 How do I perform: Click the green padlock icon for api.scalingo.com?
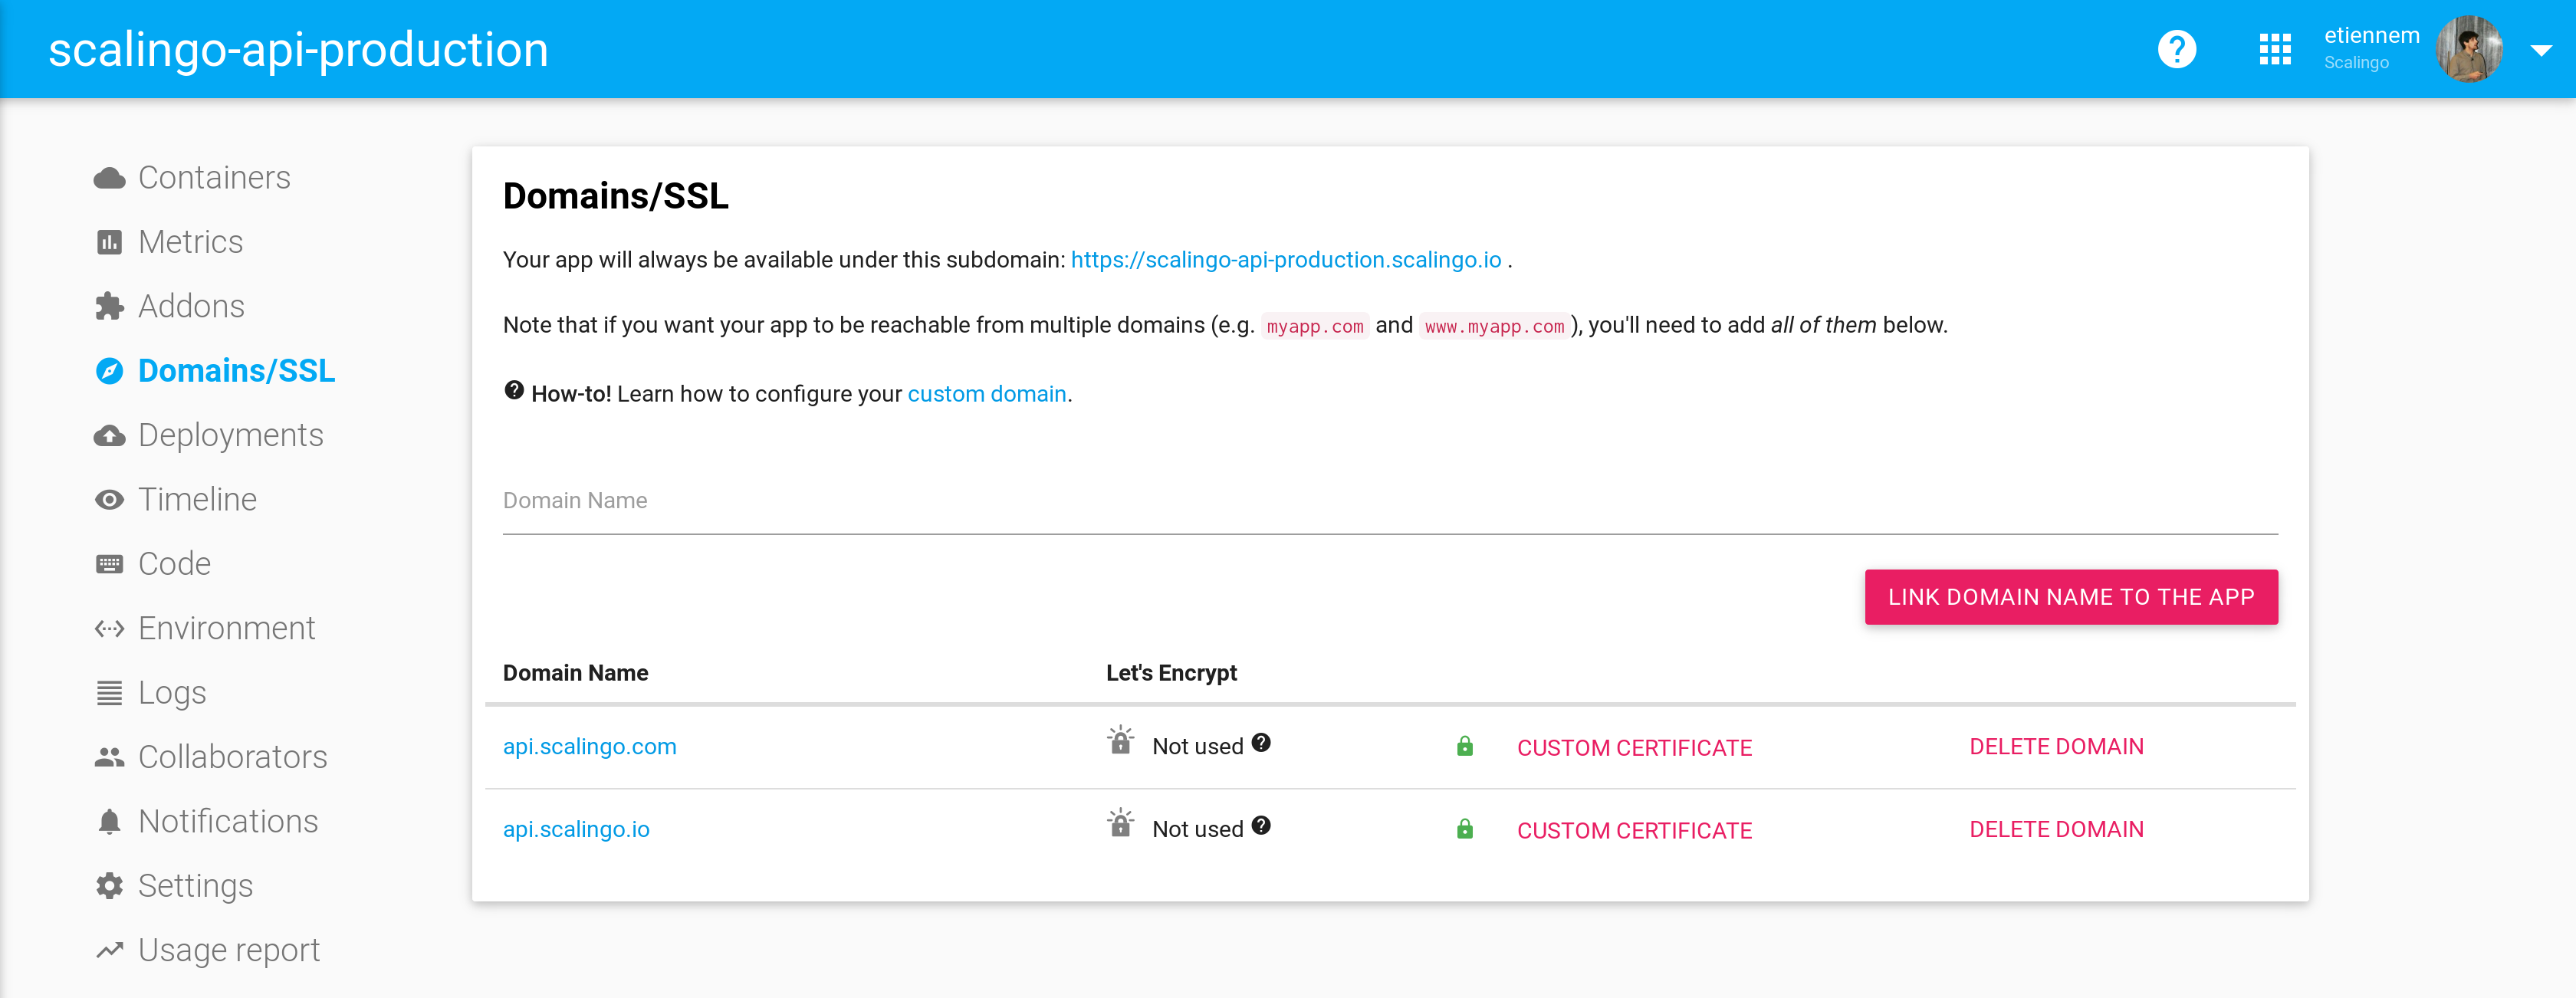click(1465, 747)
